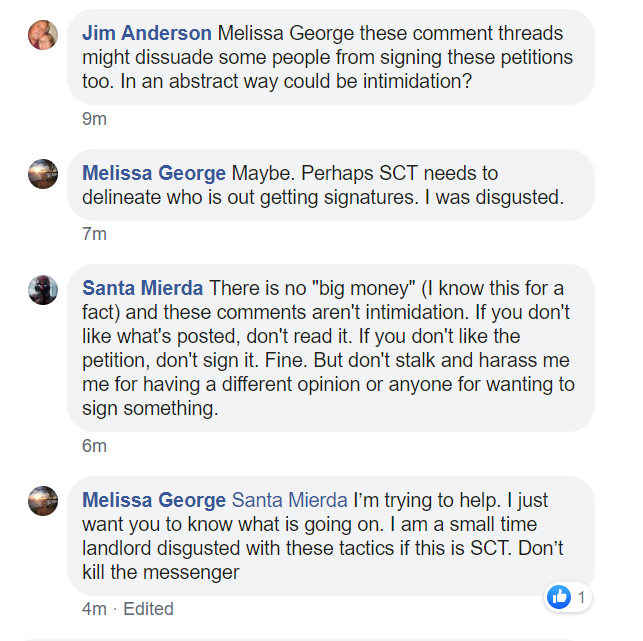Click the Santa Mierda author name on the 6m comment
The height and width of the screenshot is (641, 643).
tap(143, 289)
